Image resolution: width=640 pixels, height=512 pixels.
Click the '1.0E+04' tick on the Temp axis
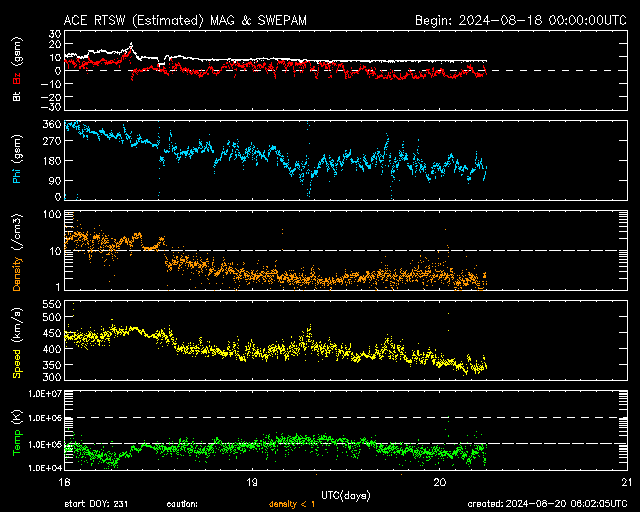(45, 468)
